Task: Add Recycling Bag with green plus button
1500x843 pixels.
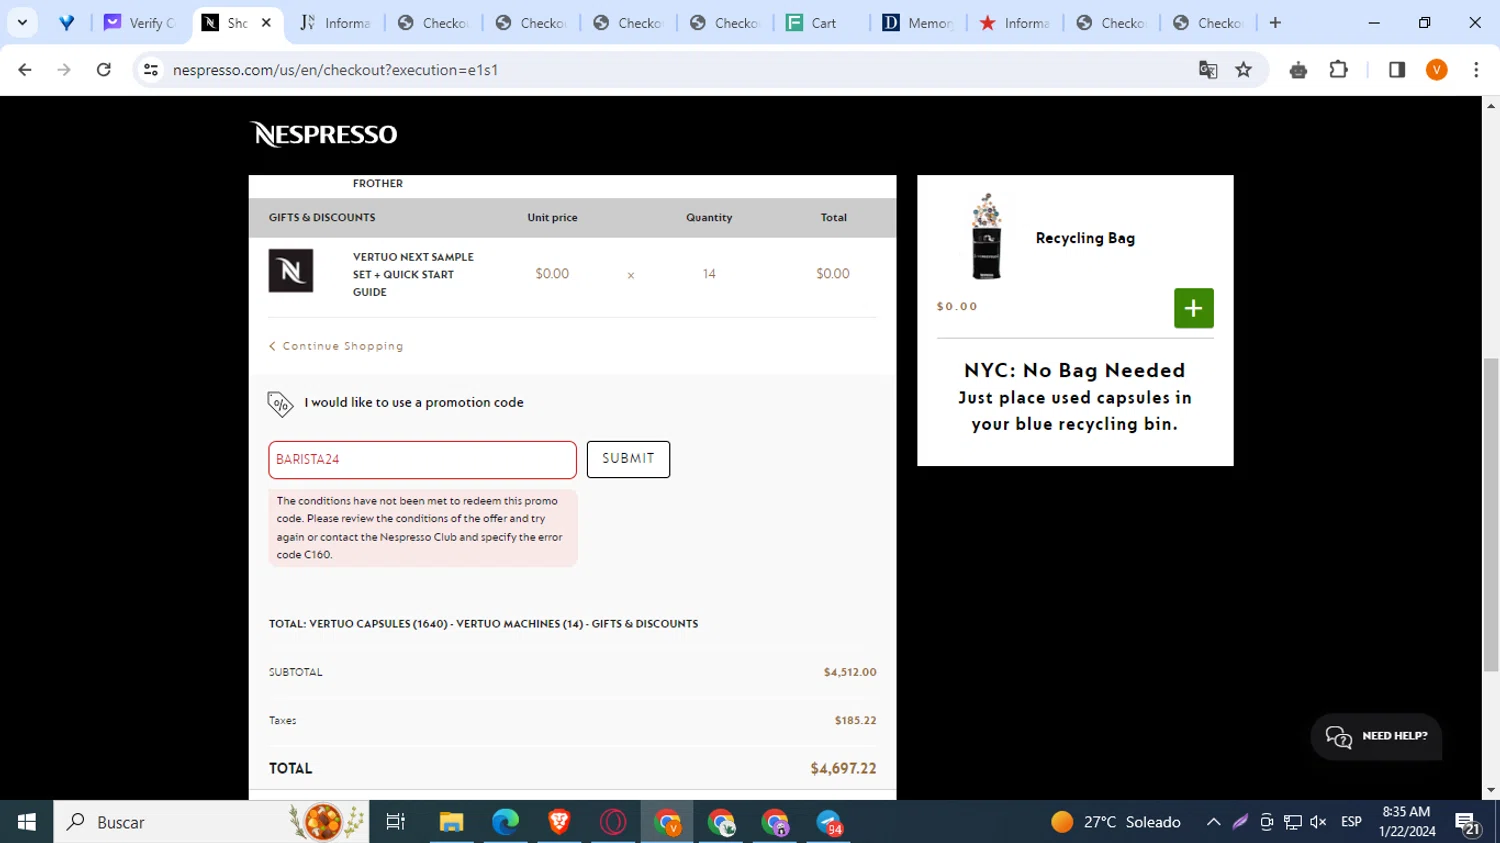Action: tap(1193, 308)
